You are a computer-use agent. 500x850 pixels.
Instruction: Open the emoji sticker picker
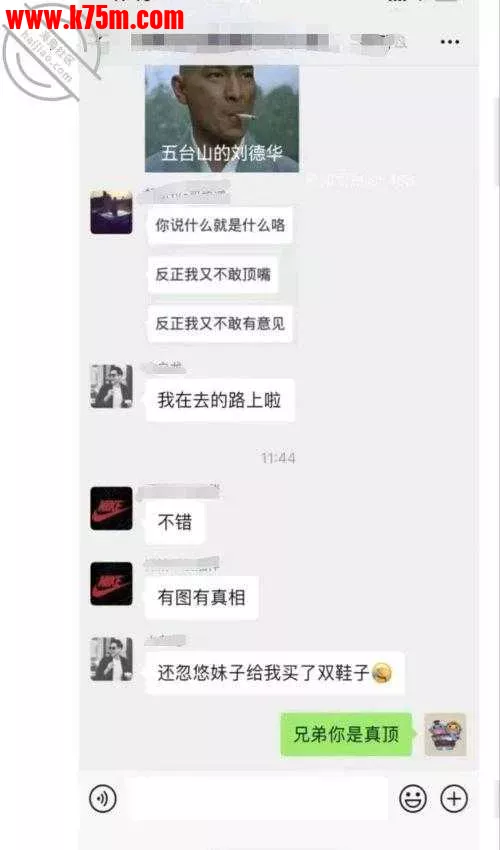pyautogui.click(x=413, y=799)
